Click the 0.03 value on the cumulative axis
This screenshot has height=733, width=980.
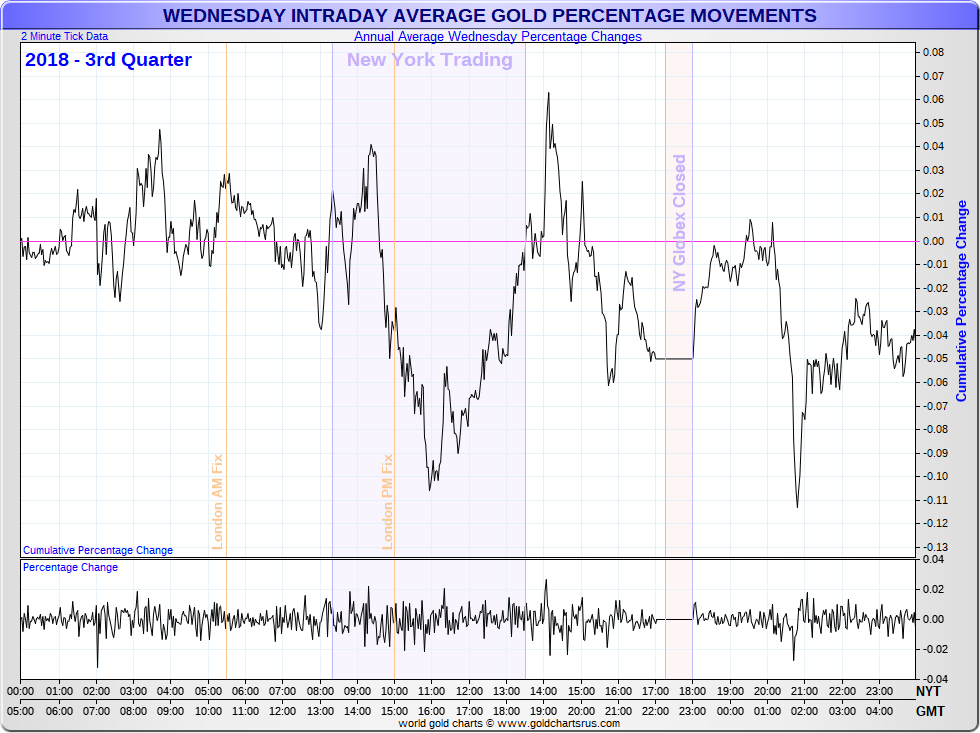934,170
